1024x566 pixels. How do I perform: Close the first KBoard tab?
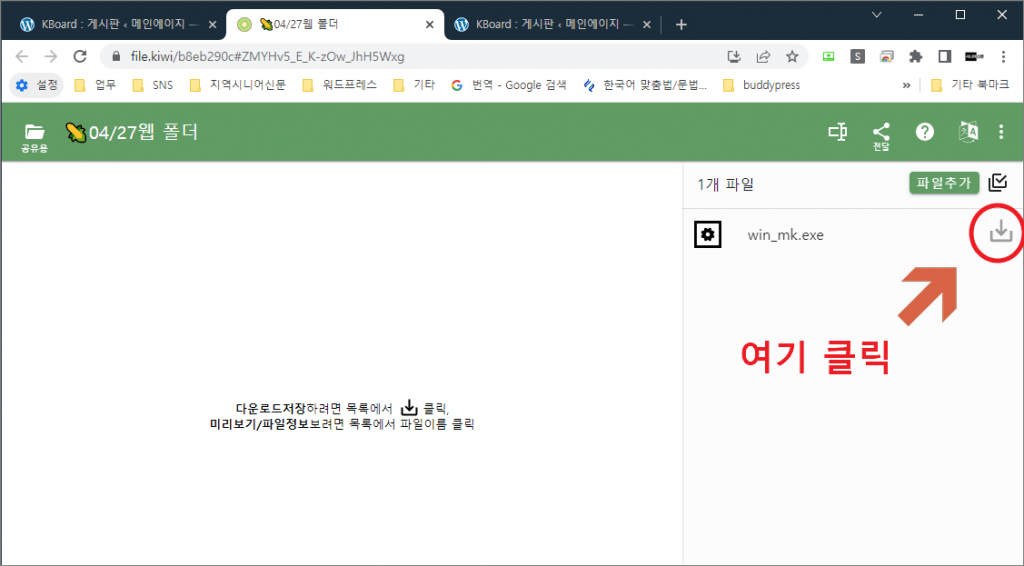coord(212,25)
